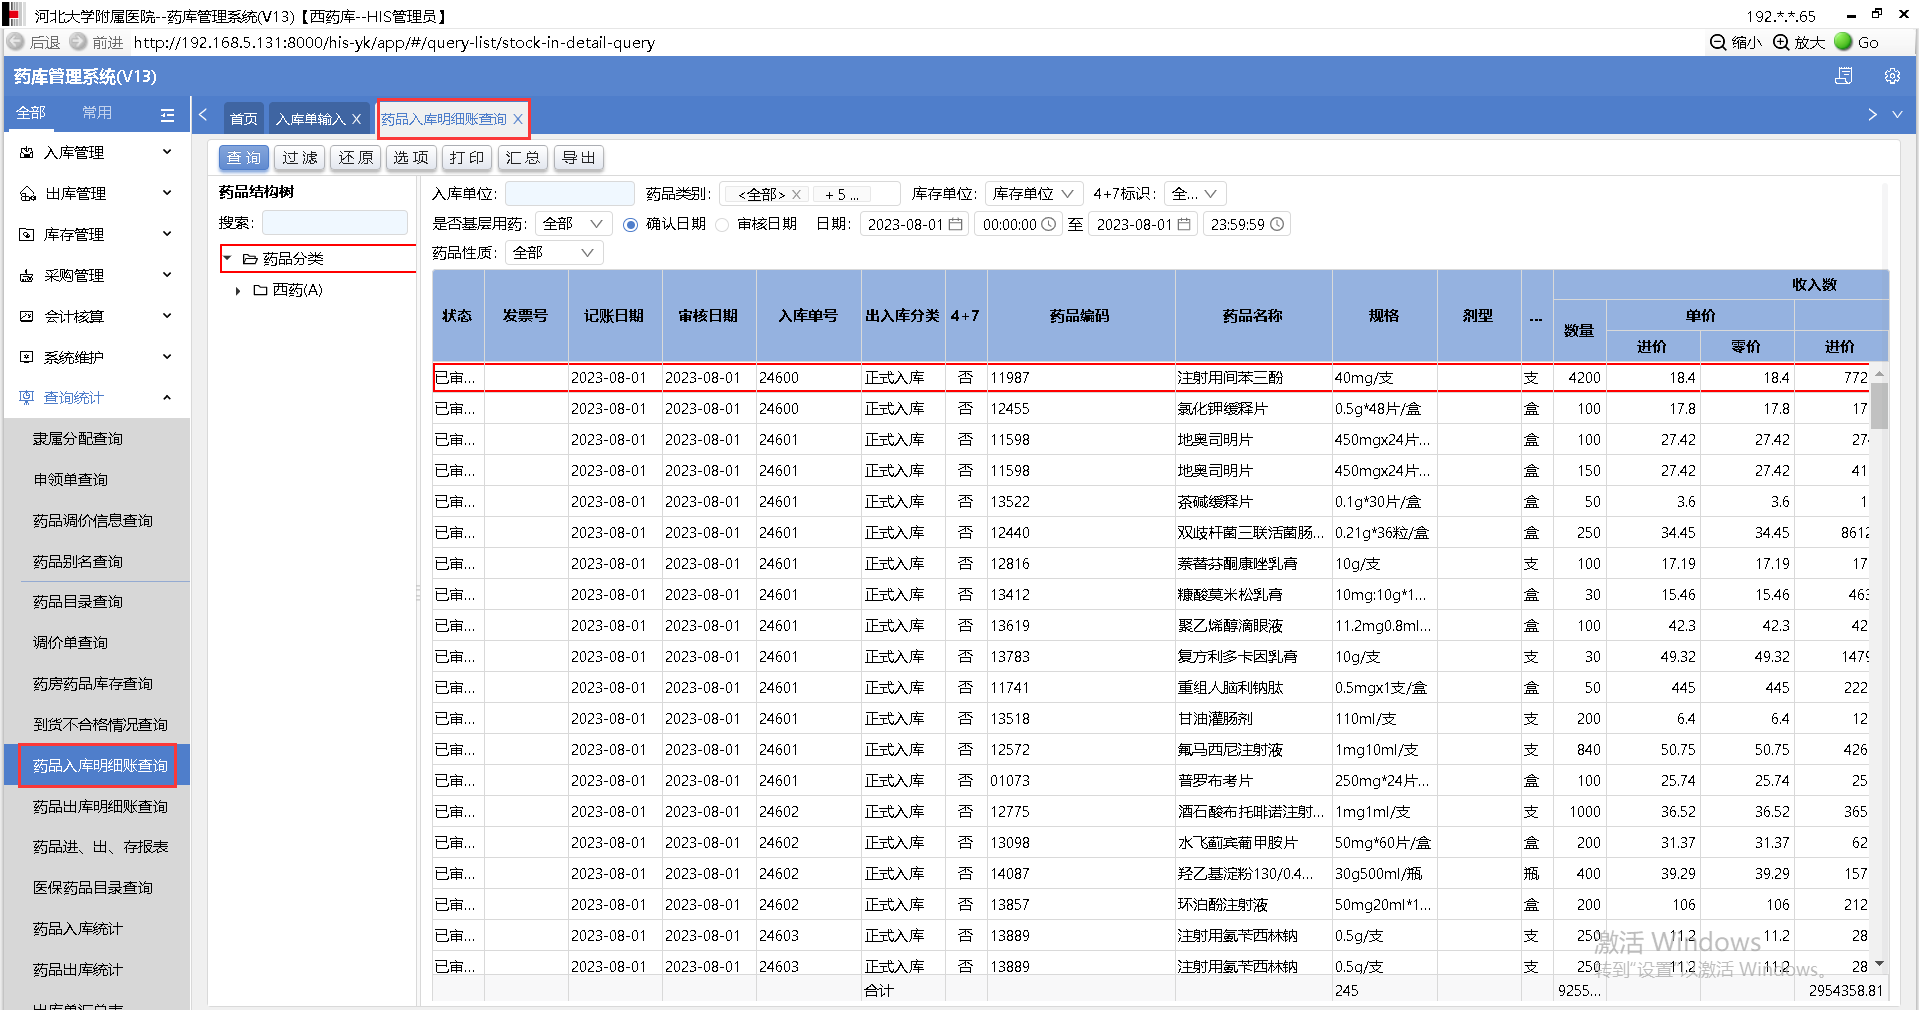Open 药品出库明细账查询 in sidebar

100,806
